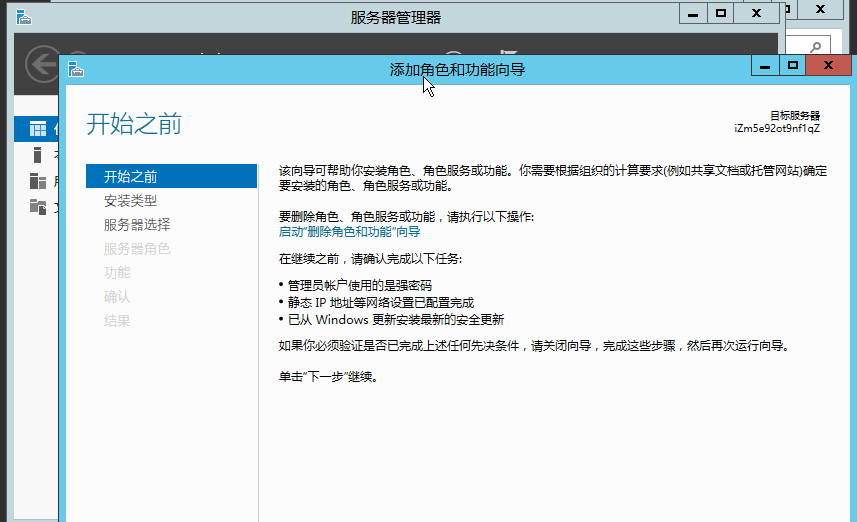Image resolution: width=857 pixels, height=522 pixels.
Task: Select the Local Server icon in Server Manager sidebar
Action: [37, 155]
